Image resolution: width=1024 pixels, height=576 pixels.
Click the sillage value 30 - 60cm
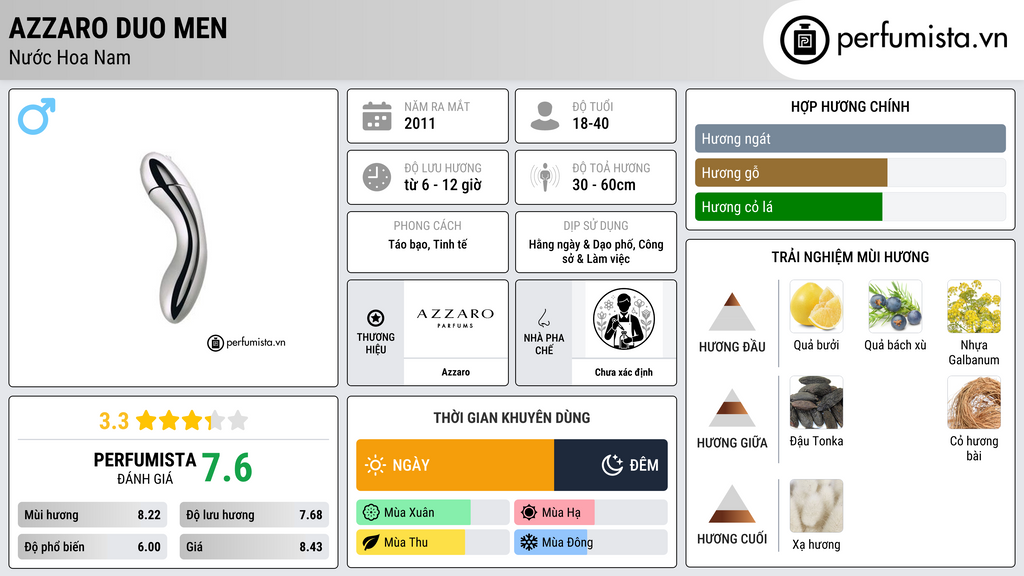(603, 185)
